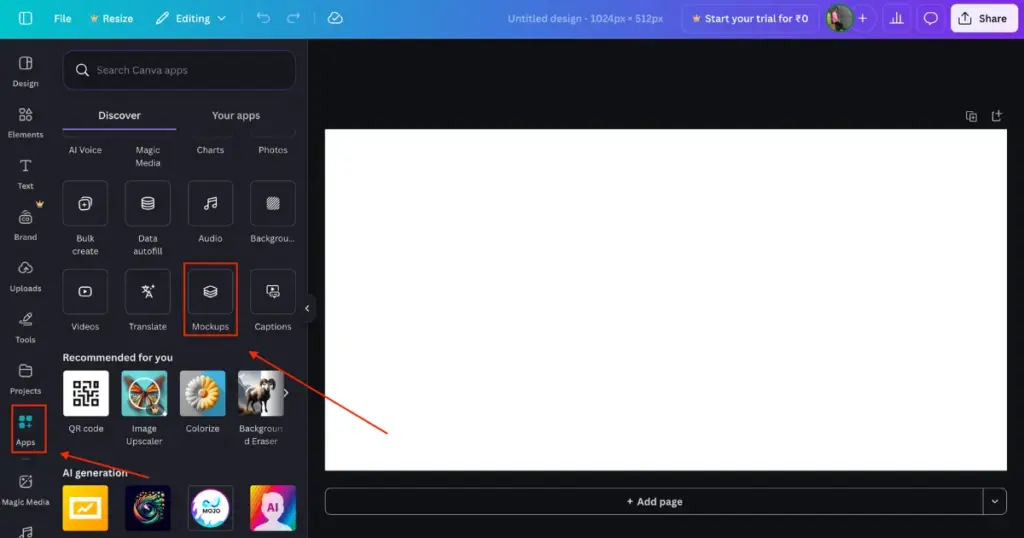Show more recommended apps with chevron
The image size is (1024, 538).
285,393
